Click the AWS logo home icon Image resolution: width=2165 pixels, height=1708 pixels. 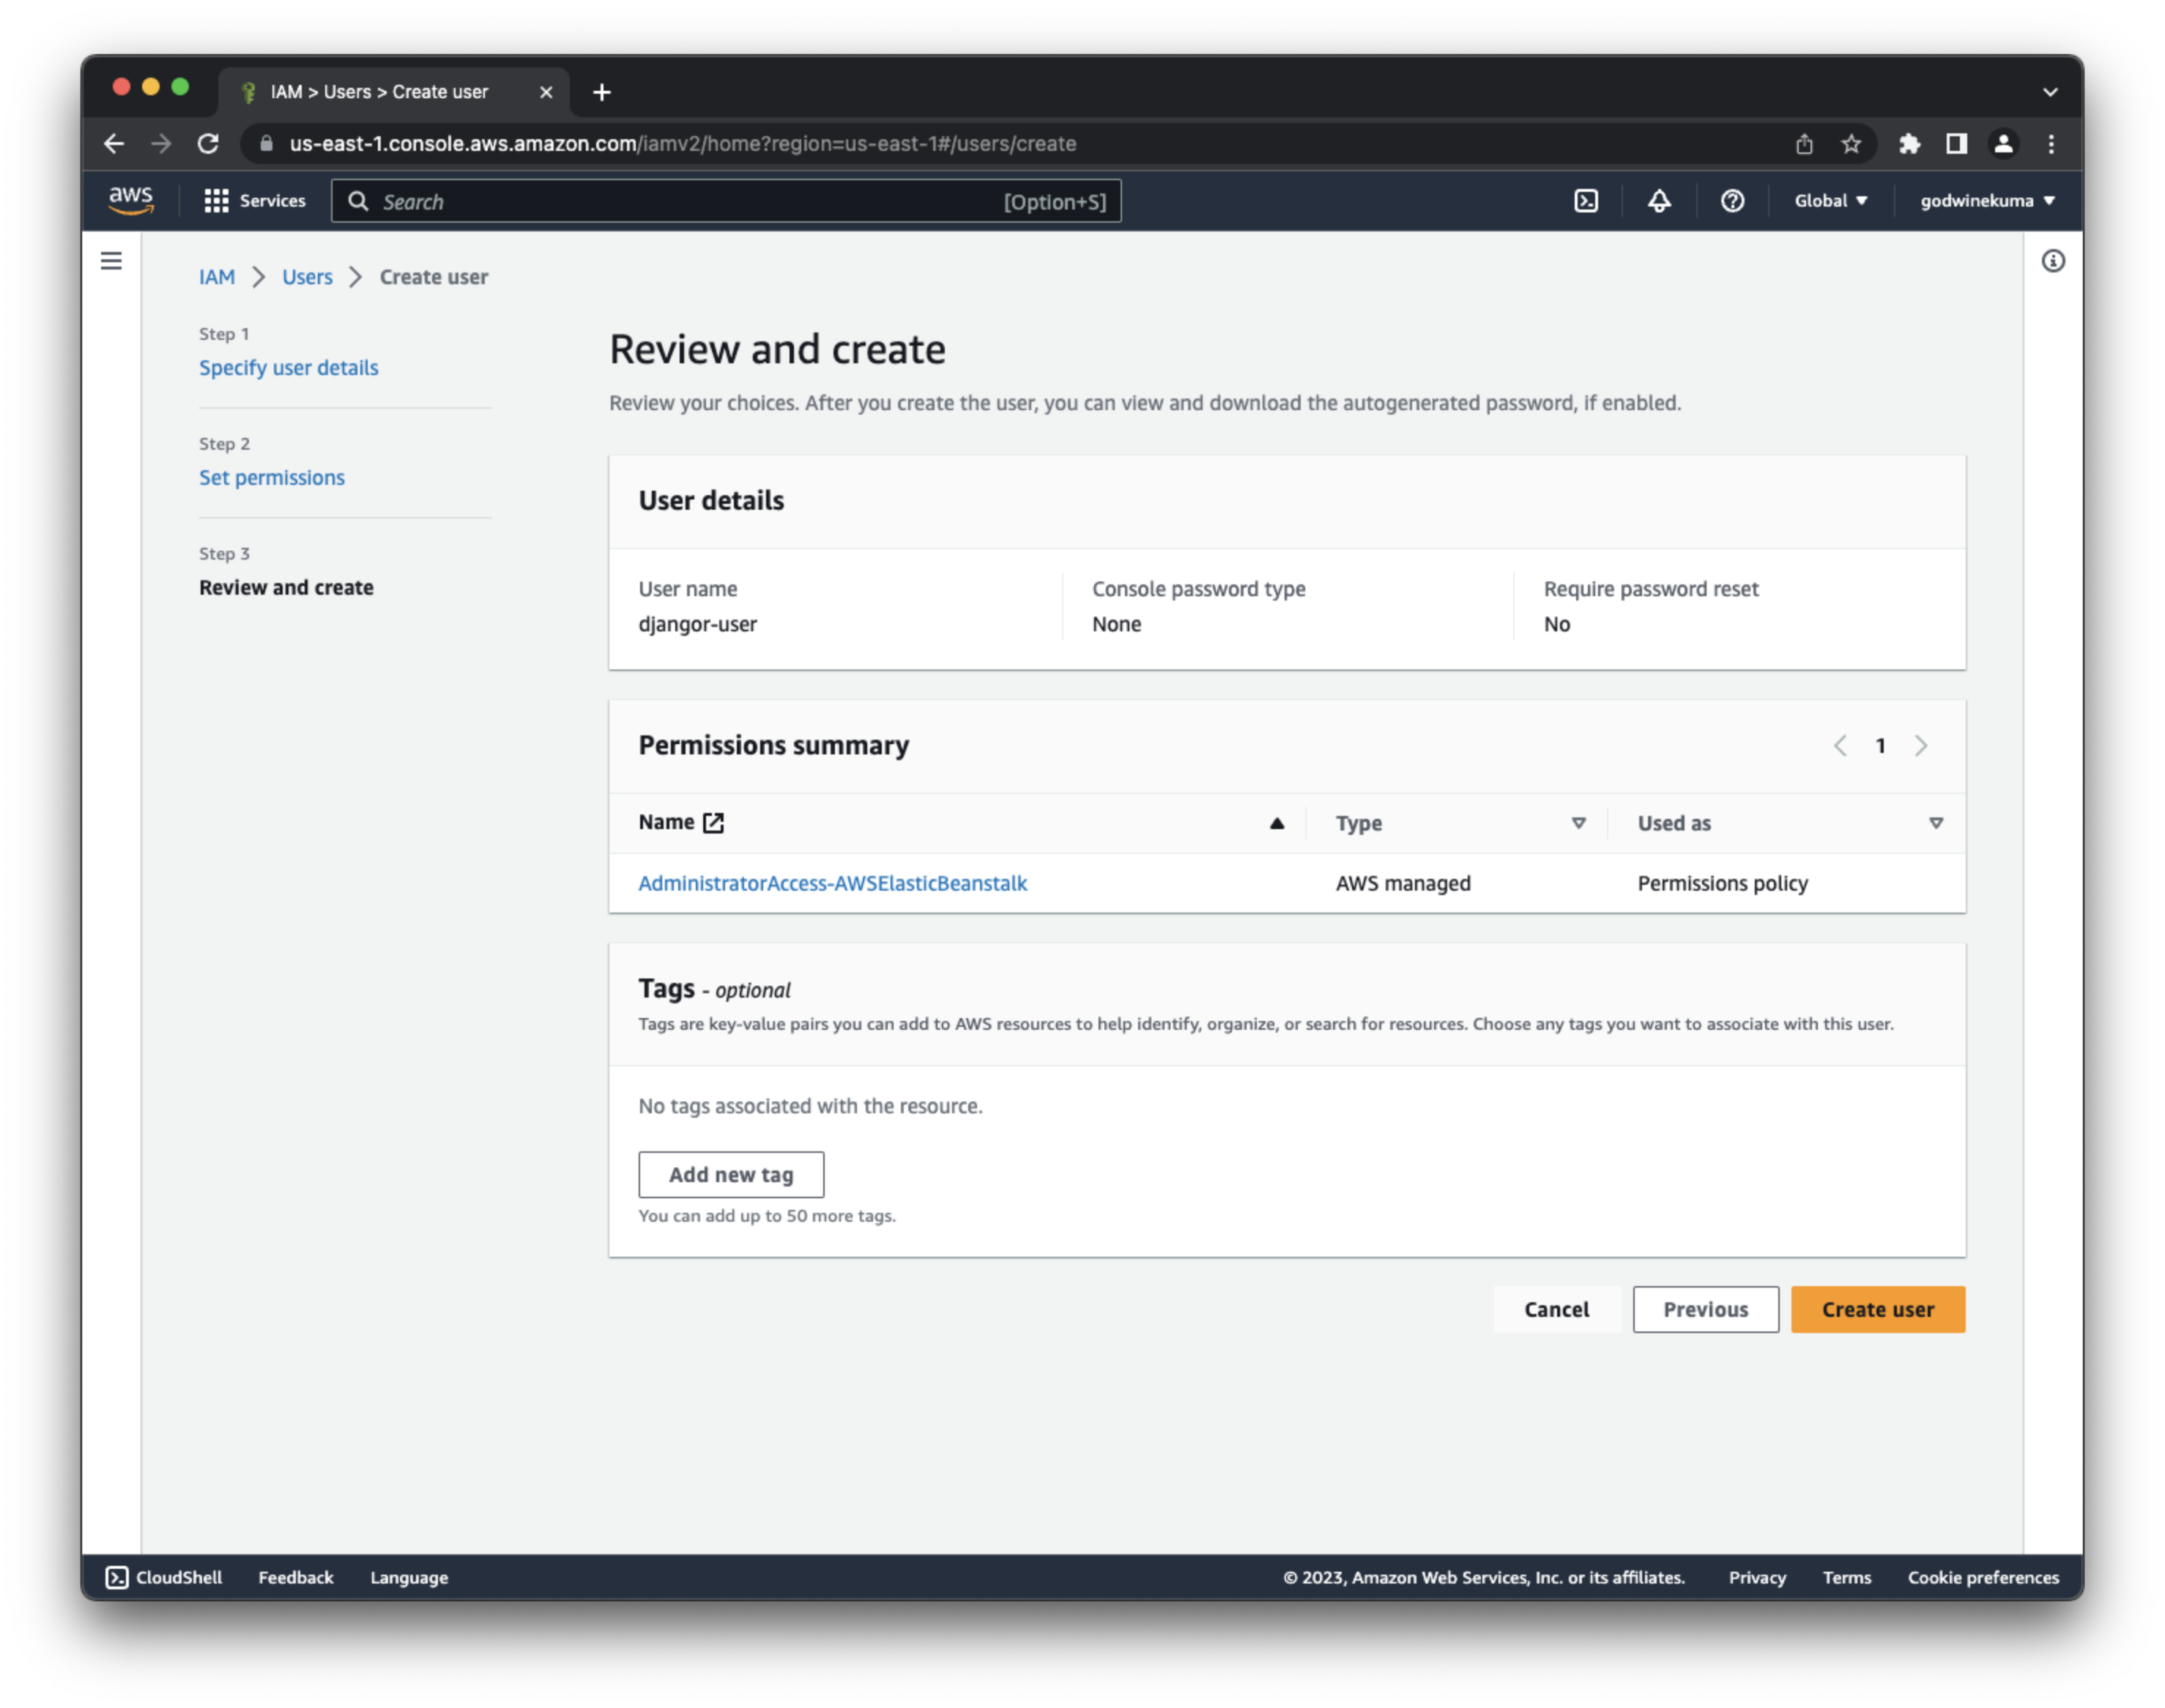click(x=131, y=200)
